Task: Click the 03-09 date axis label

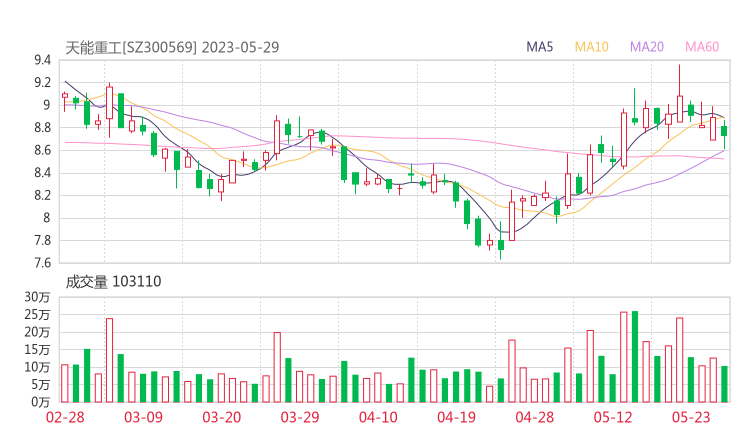Action: tap(143, 417)
